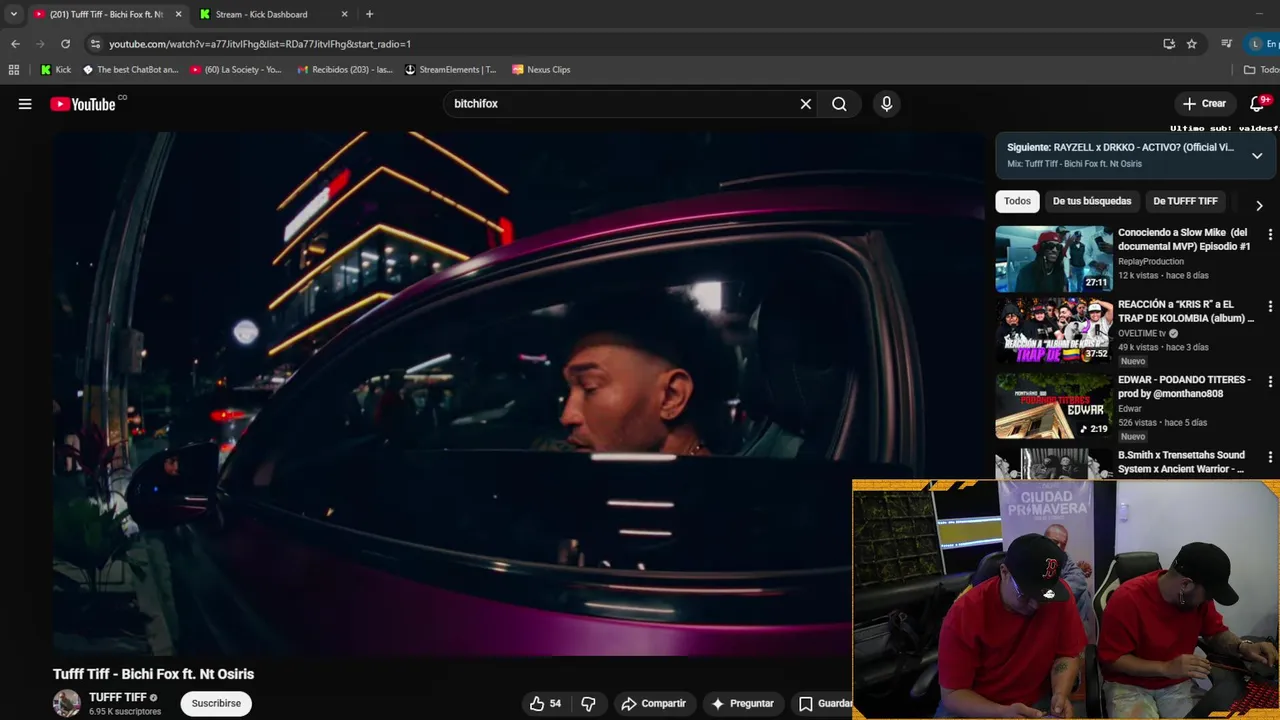Go back with browser back arrow
This screenshot has height=720, width=1280.
(15, 44)
